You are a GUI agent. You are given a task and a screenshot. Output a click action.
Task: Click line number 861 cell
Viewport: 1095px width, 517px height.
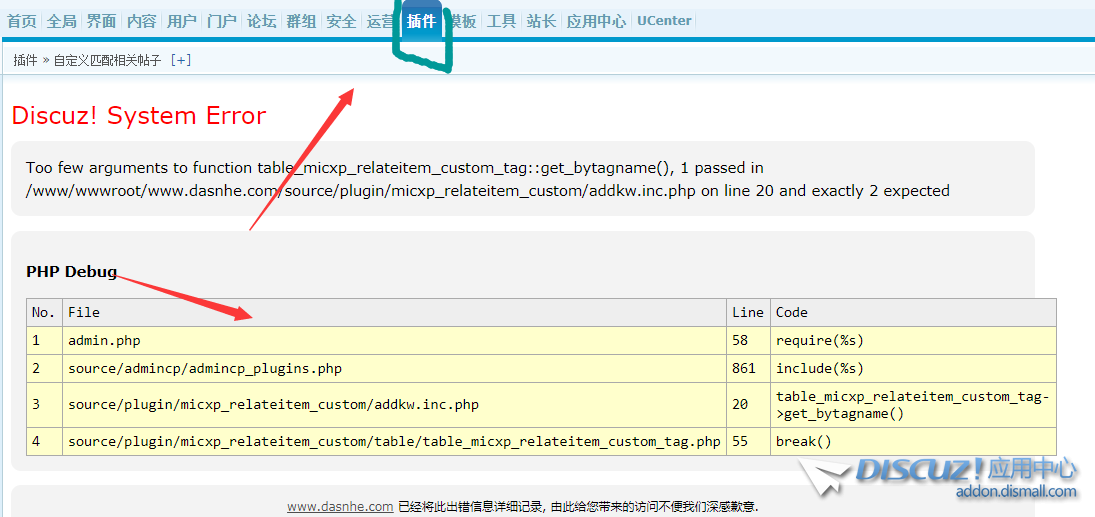click(x=748, y=368)
